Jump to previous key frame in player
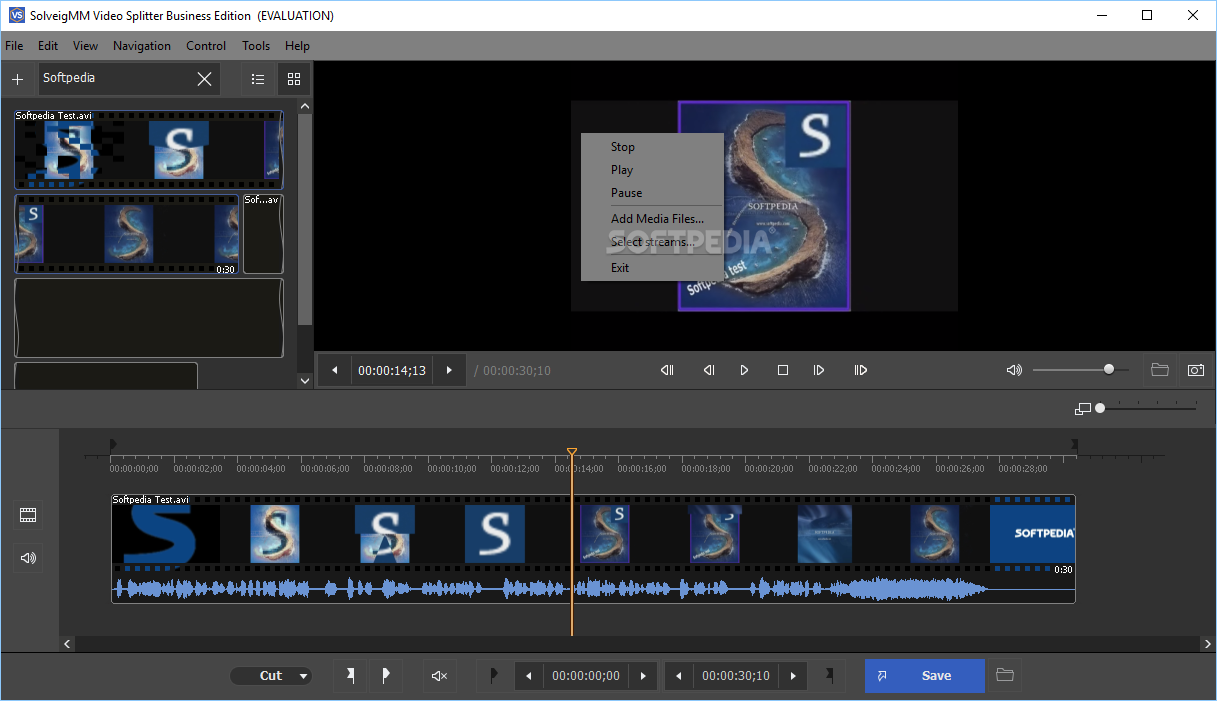The width and height of the screenshot is (1217, 701). (667, 370)
